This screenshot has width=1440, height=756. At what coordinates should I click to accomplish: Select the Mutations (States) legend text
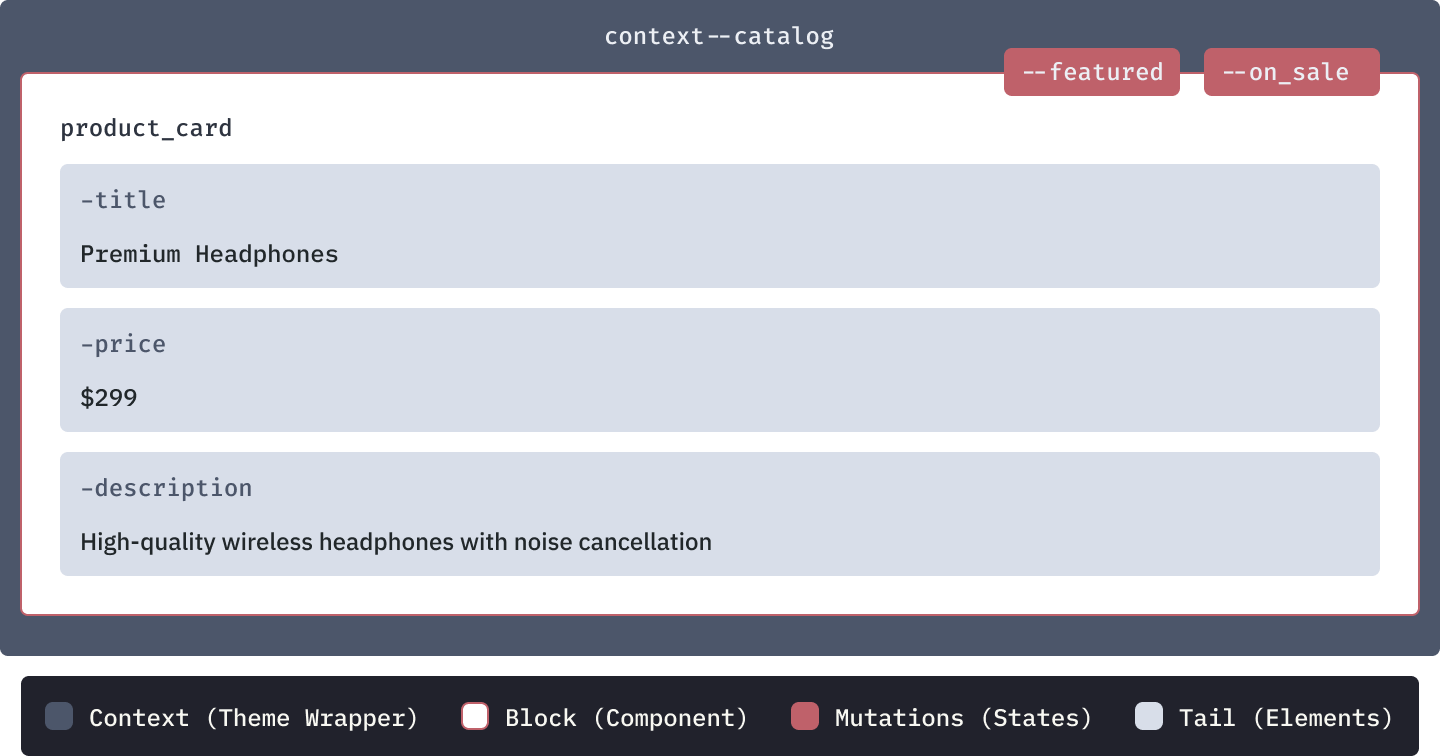pos(964,718)
